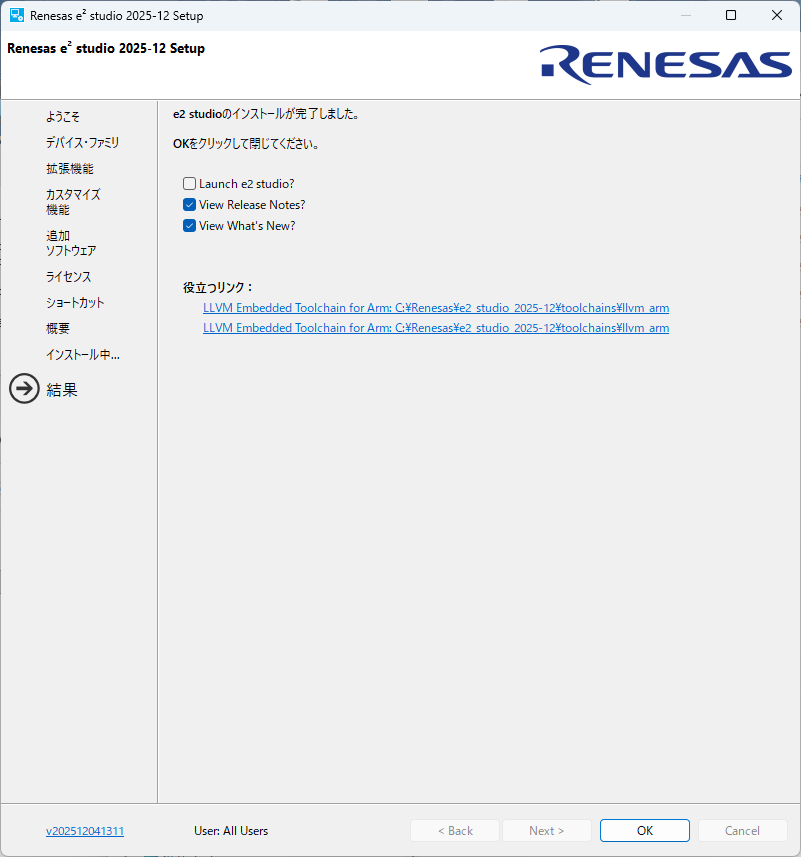Click the arrow icon beside 結果
801x857 pixels.
tap(24, 389)
